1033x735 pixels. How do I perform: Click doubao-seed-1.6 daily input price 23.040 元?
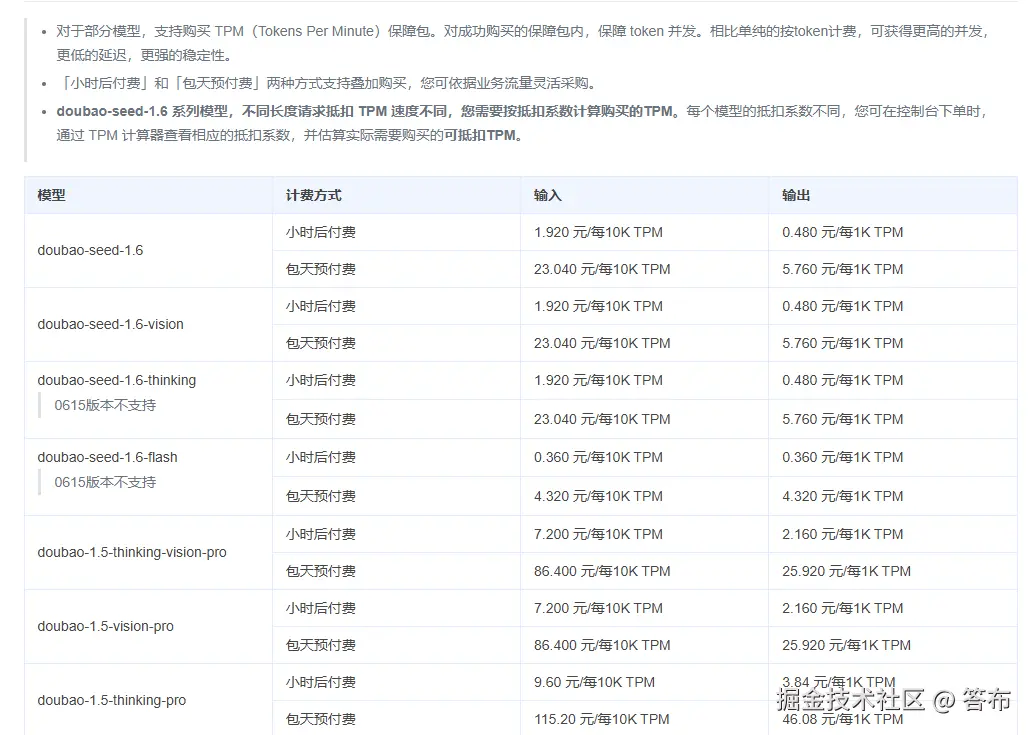point(602,269)
